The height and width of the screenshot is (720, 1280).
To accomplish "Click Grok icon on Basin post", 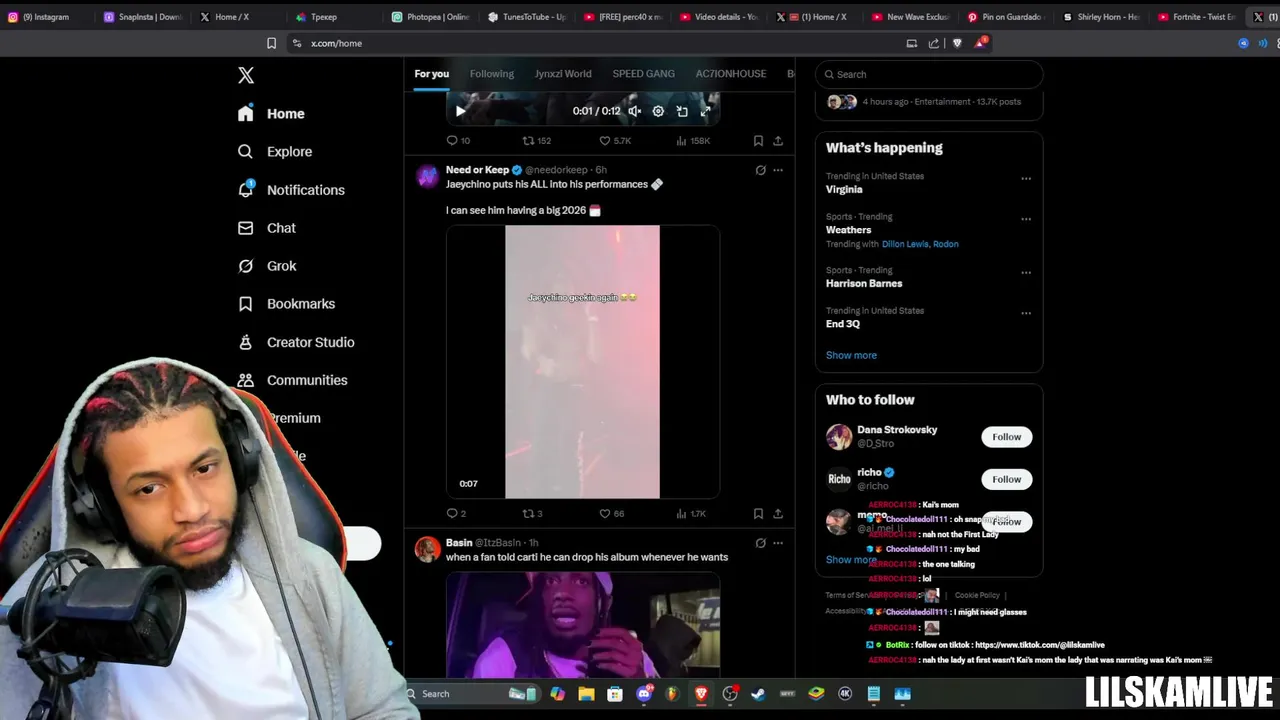I will point(760,543).
